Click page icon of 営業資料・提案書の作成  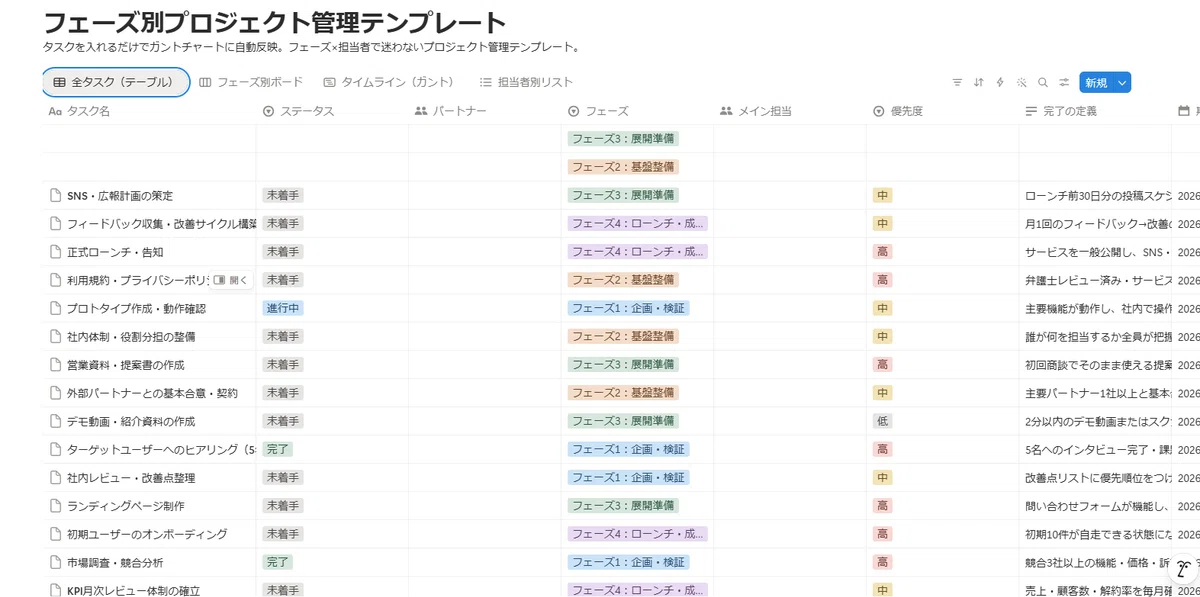point(56,364)
